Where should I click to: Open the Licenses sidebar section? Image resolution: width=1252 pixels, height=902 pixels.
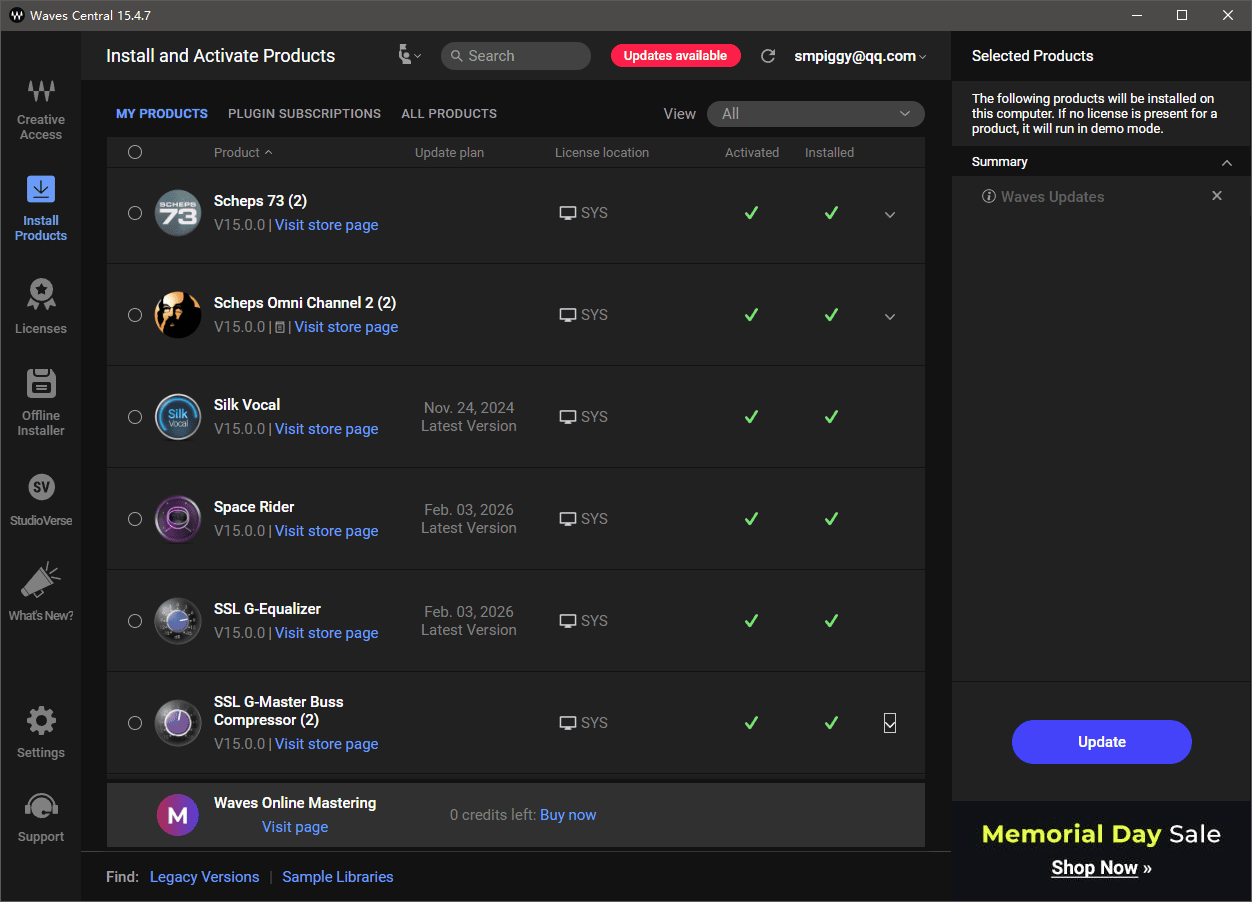point(41,306)
